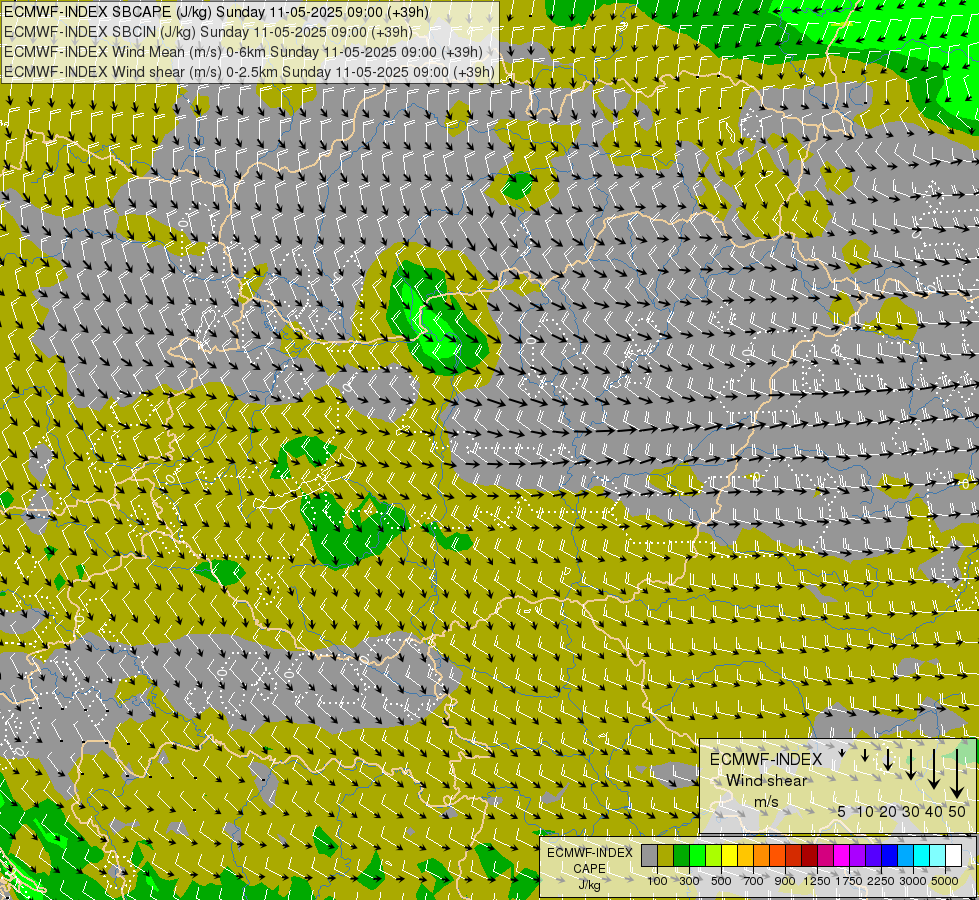Viewport: 979px width, 900px height.
Task: Click the '20' wind shear scale value
Action: coord(888,812)
